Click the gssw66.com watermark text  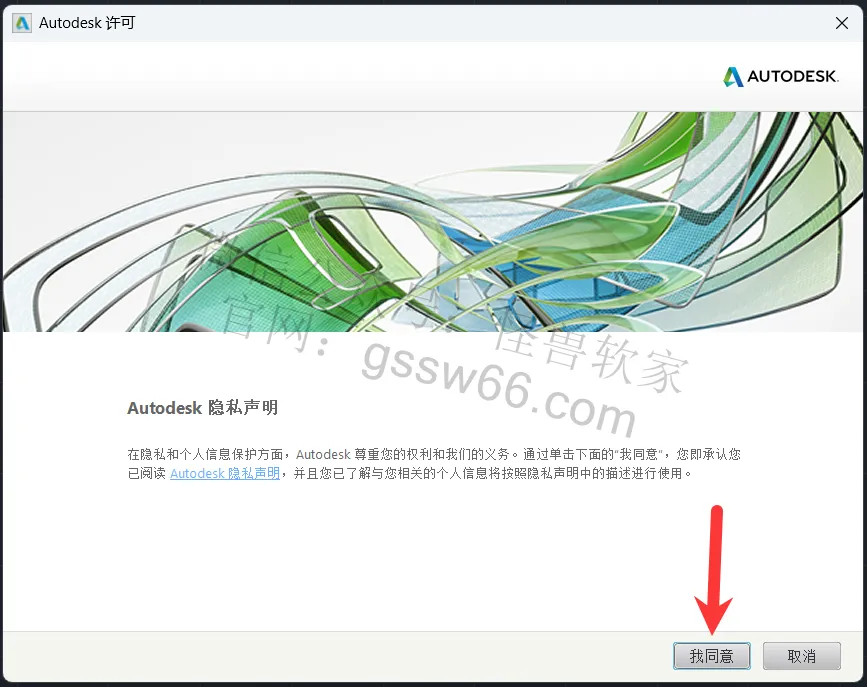click(498, 387)
